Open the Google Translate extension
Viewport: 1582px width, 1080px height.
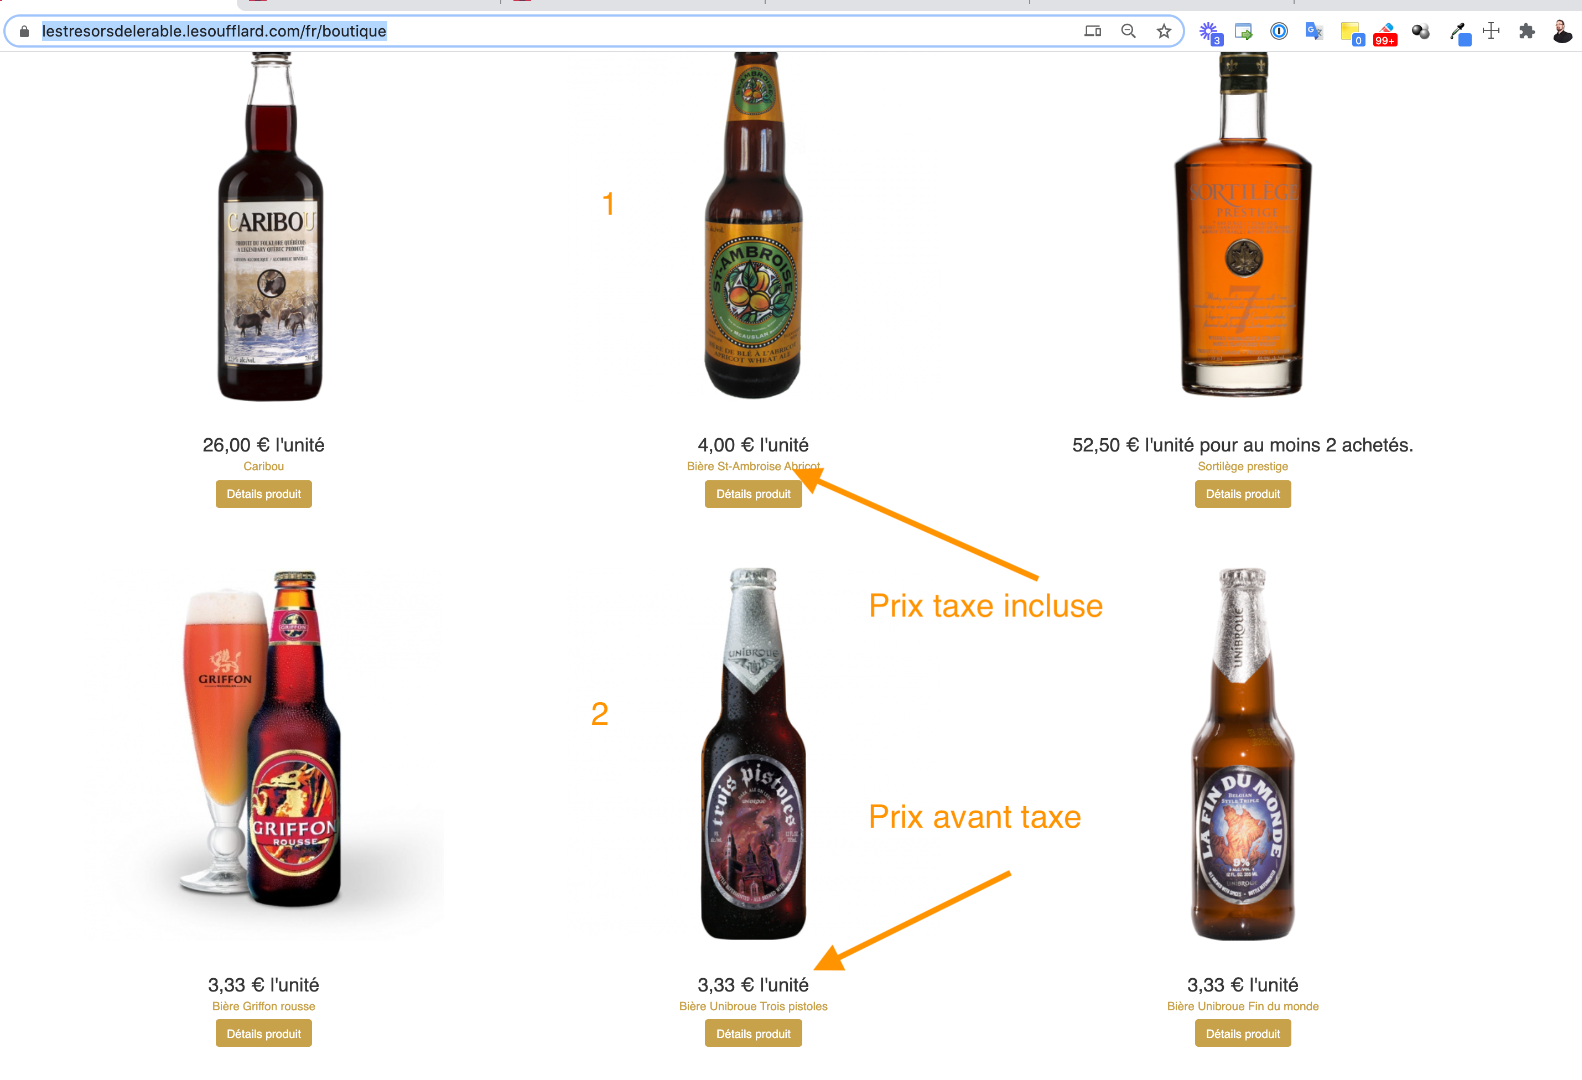1314,31
